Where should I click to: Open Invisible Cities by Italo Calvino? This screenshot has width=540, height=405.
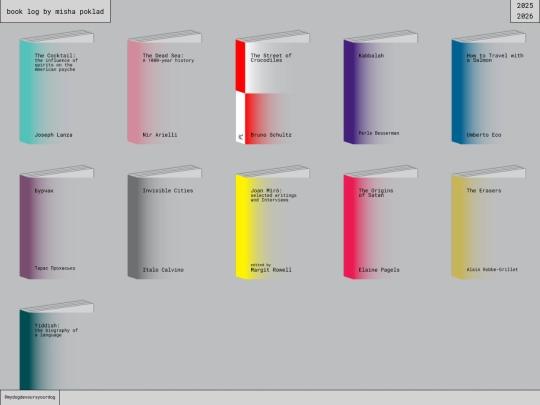point(165,223)
